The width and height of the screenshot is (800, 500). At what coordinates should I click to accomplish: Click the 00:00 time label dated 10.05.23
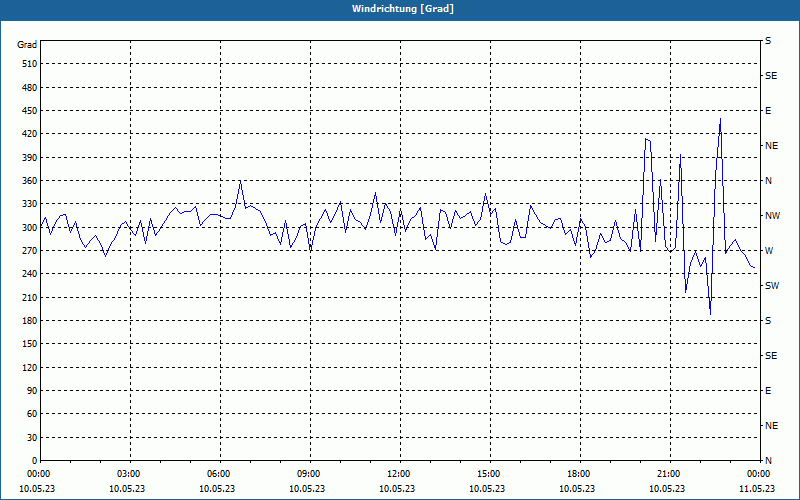click(37, 474)
